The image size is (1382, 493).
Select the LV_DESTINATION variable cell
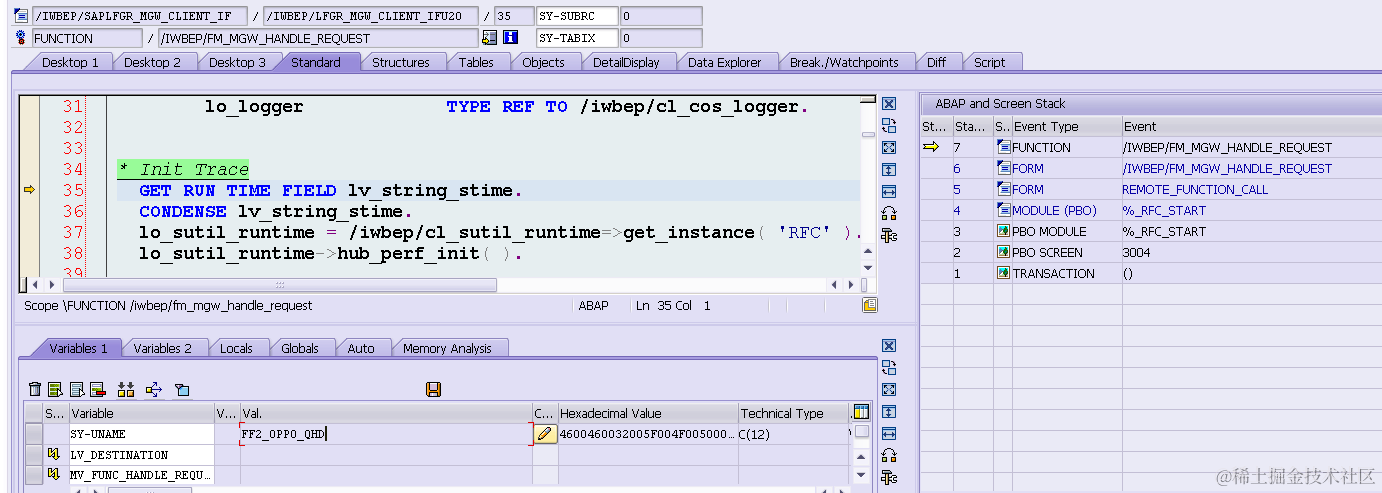141,455
